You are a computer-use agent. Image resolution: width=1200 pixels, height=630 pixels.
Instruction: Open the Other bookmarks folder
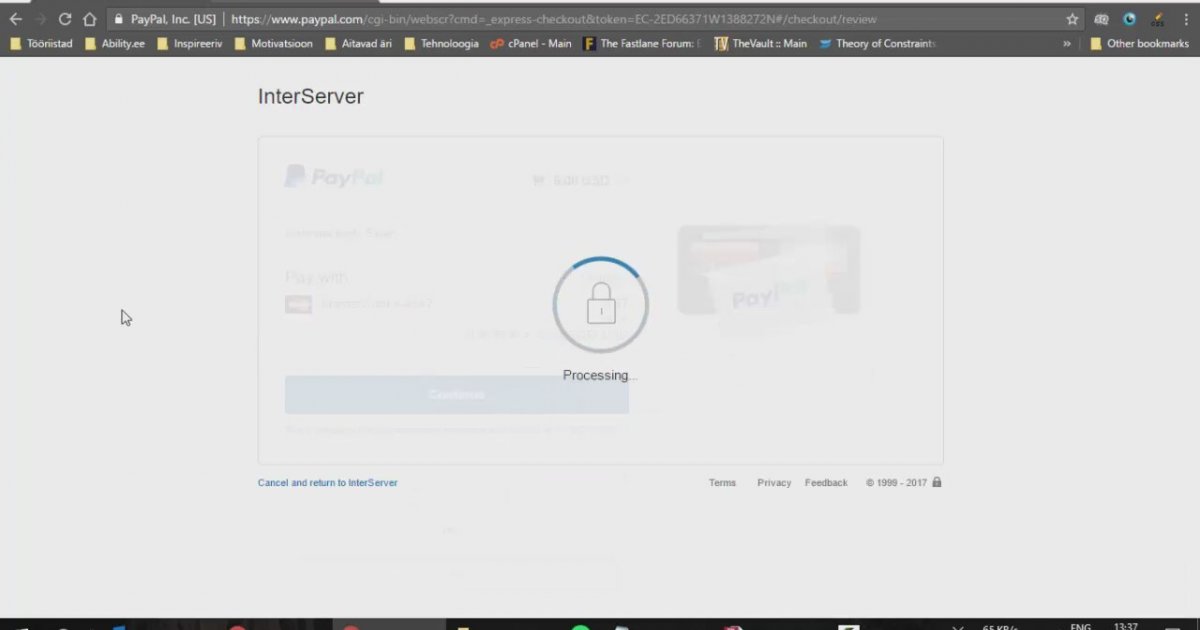pos(1139,44)
